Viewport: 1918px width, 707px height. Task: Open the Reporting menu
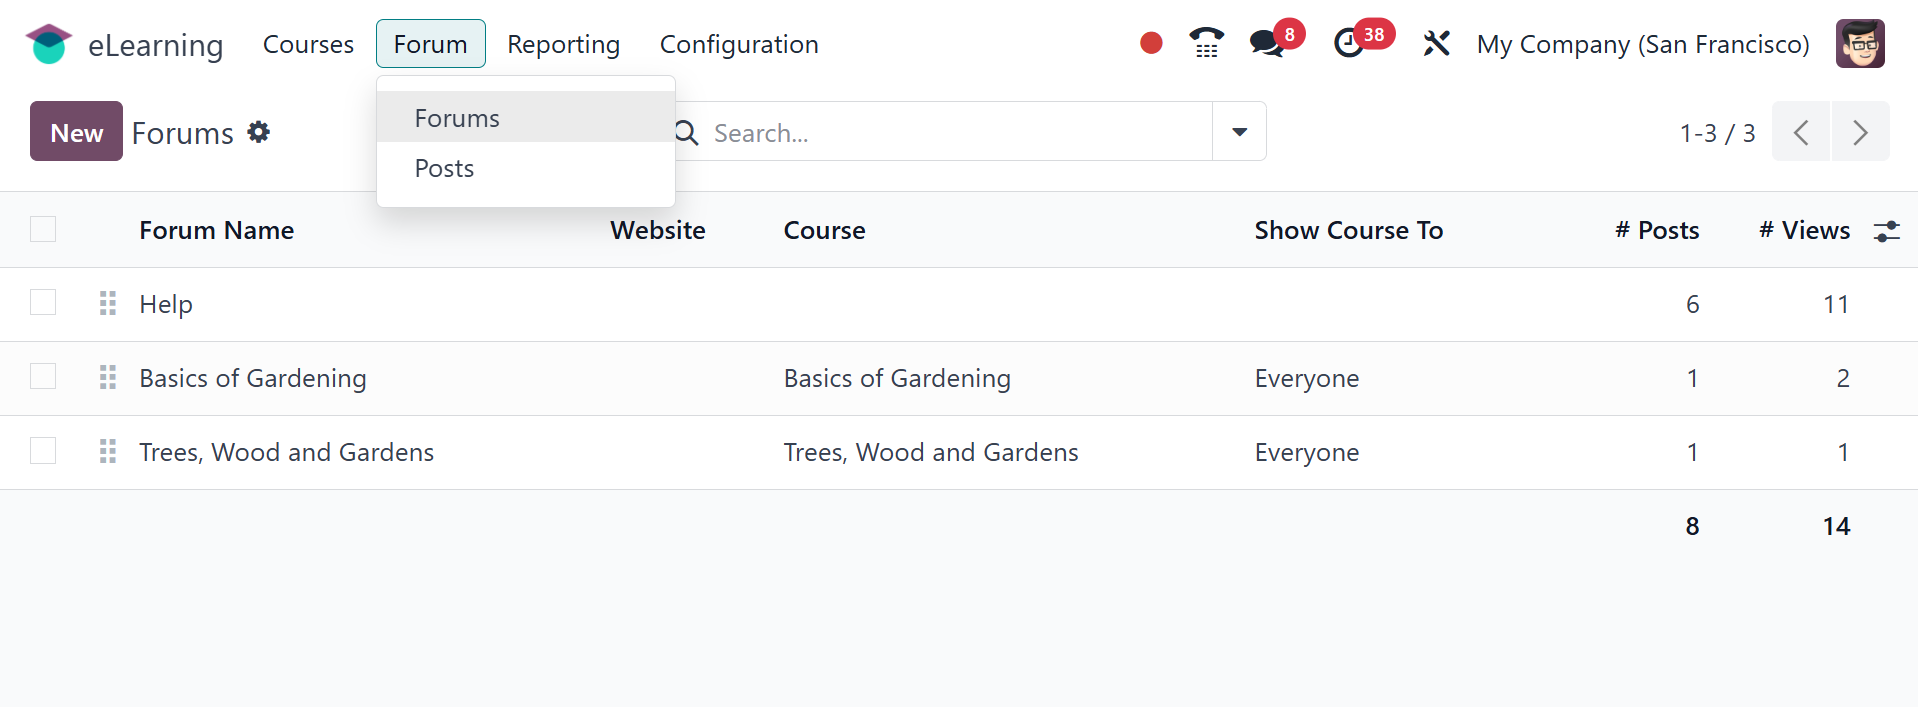click(563, 44)
